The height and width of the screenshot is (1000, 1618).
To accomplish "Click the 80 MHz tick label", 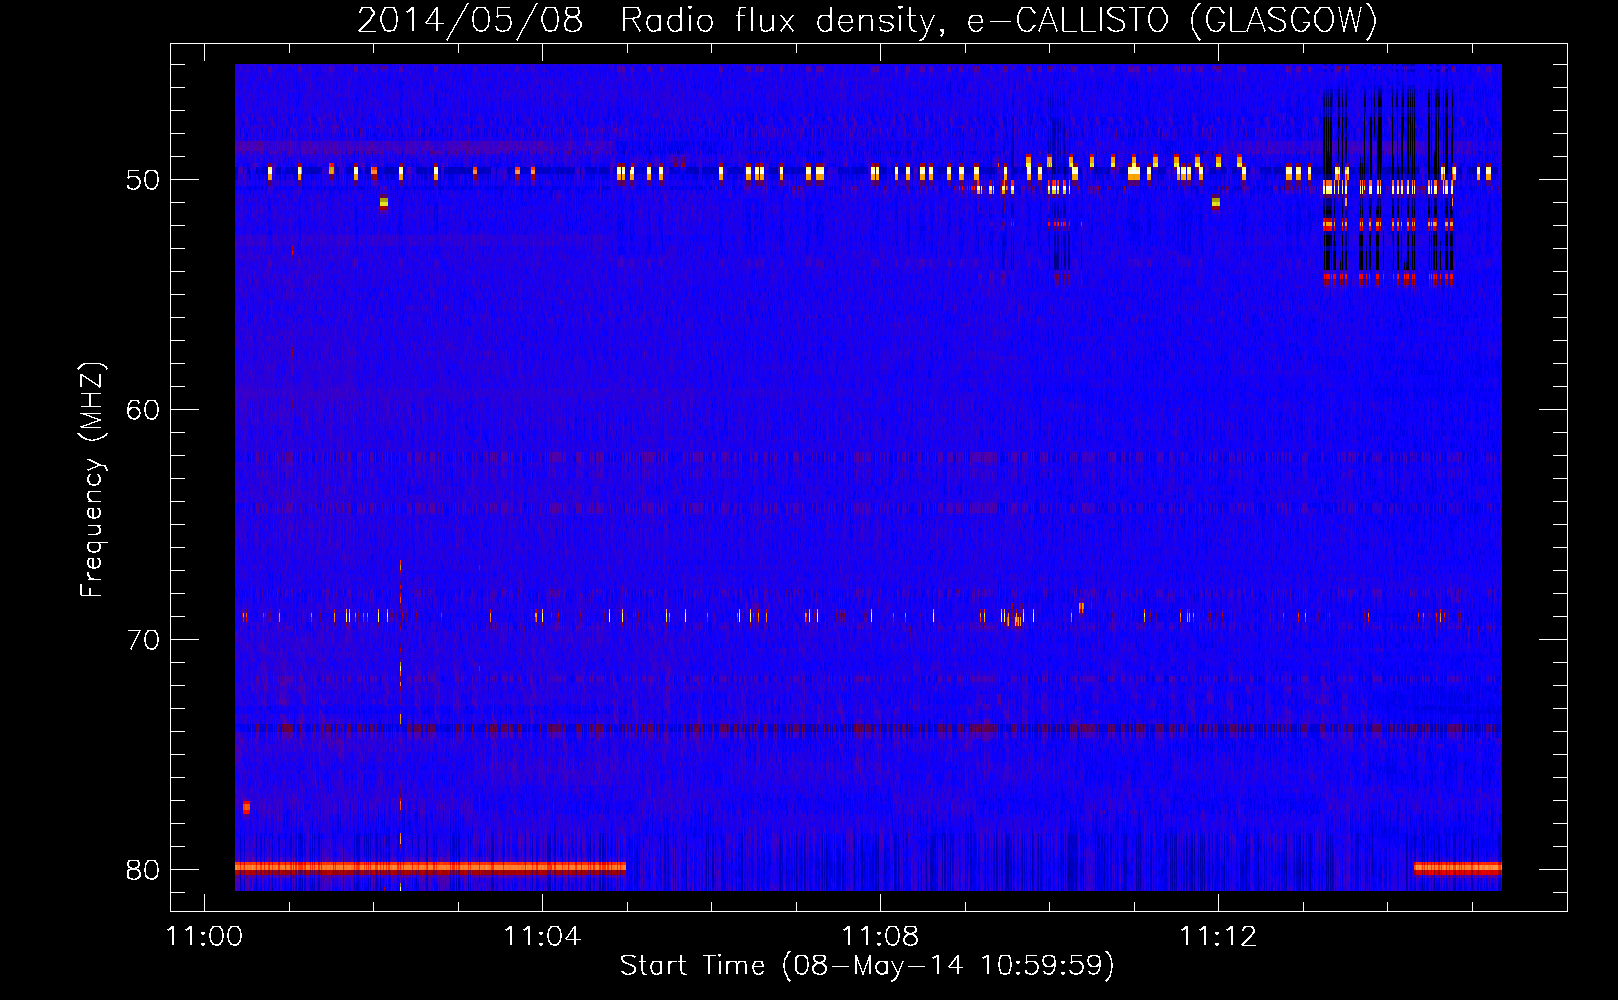I will 143,870.
